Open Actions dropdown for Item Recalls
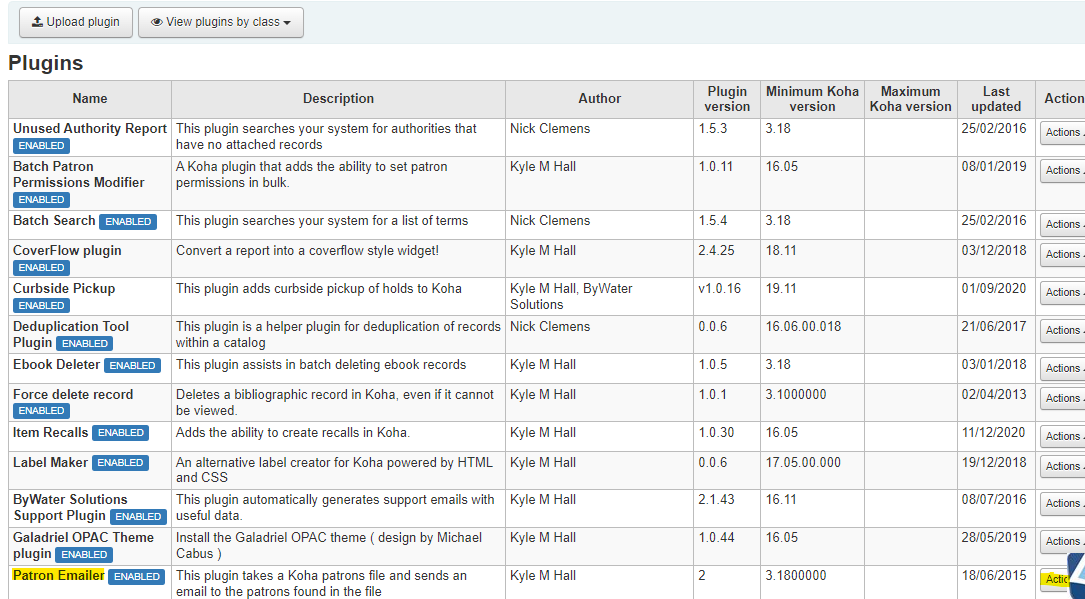 coord(1063,436)
